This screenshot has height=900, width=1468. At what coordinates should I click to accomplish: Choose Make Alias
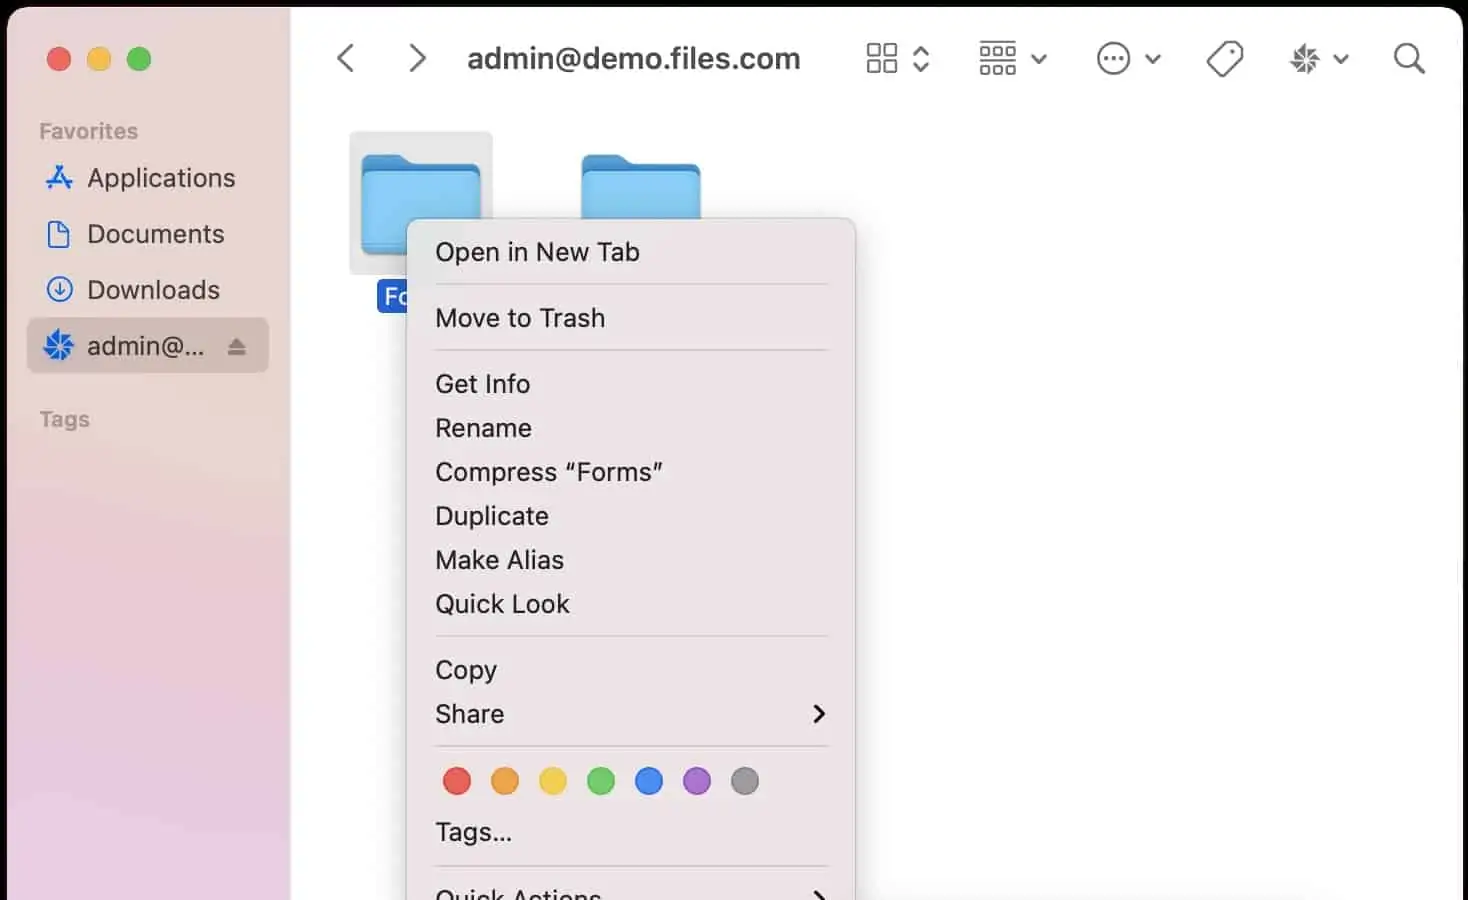coord(631,560)
